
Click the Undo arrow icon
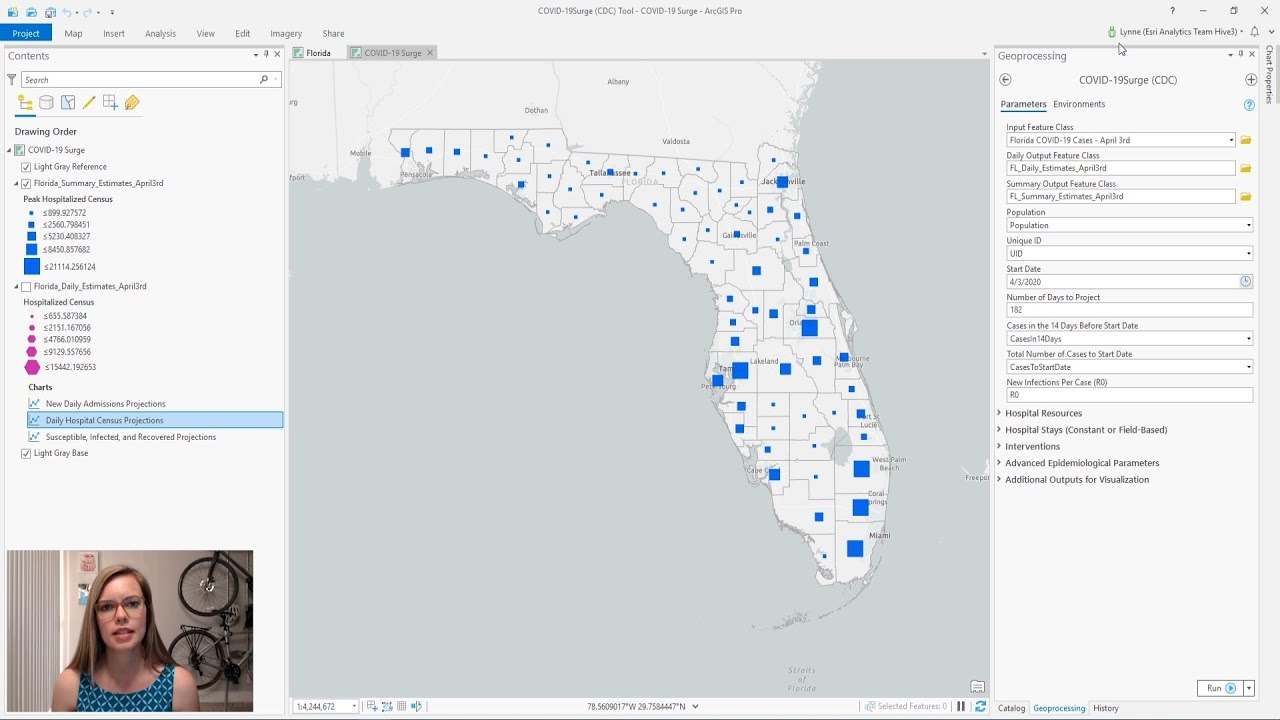click(67, 11)
